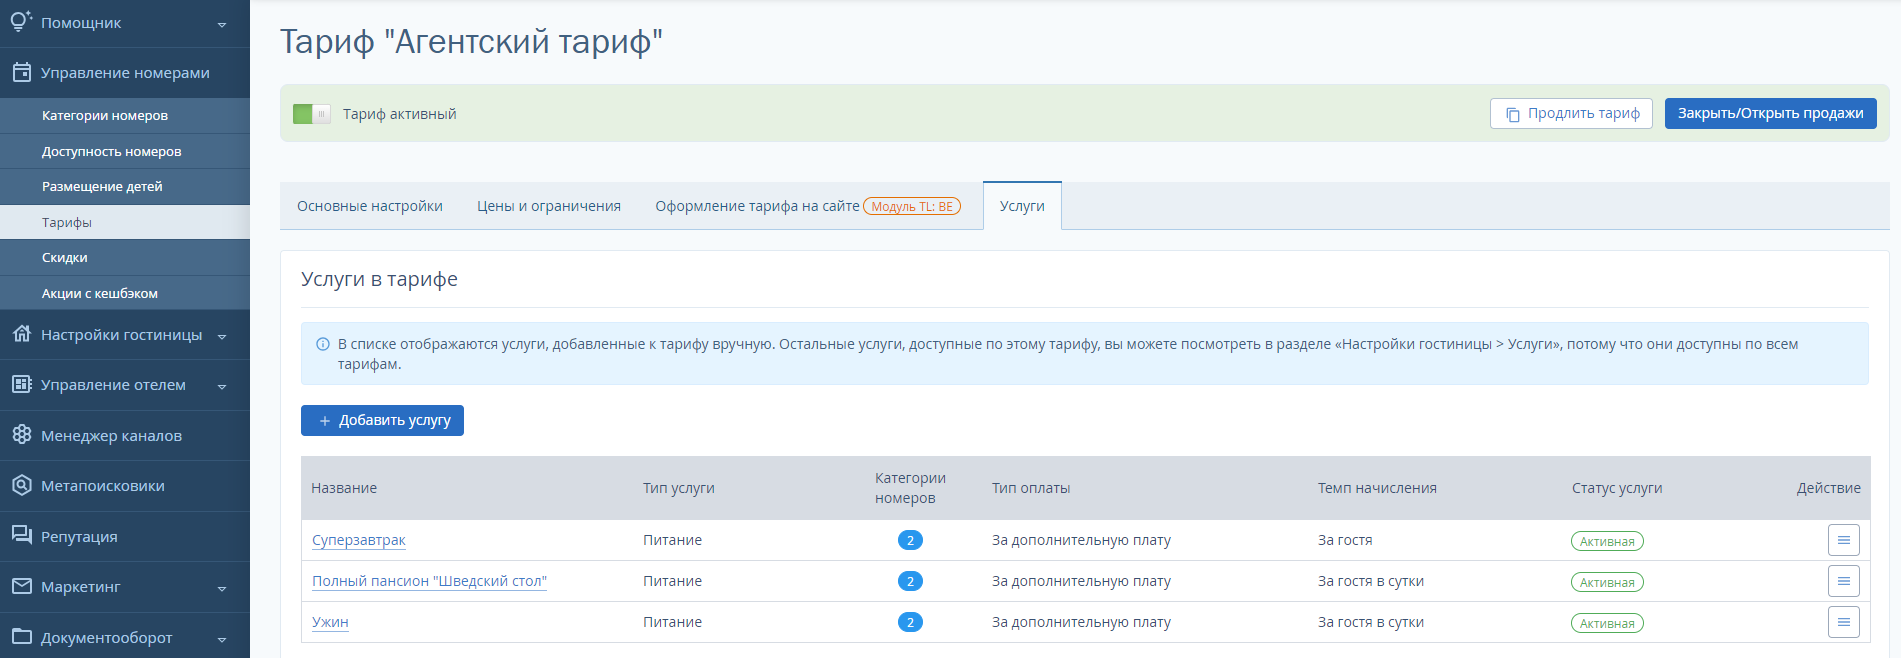Click the Менеджер каналов flower icon

[21, 435]
